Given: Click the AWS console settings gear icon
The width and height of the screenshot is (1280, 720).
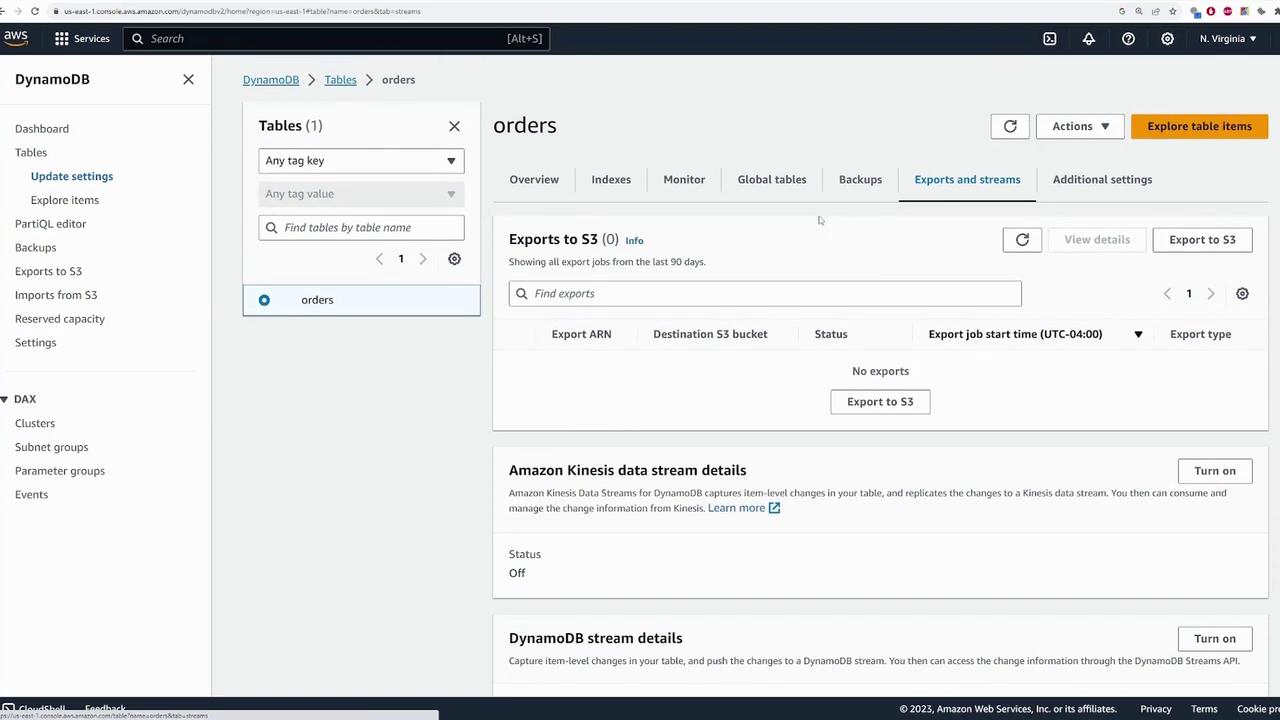Looking at the screenshot, I should point(1167,39).
